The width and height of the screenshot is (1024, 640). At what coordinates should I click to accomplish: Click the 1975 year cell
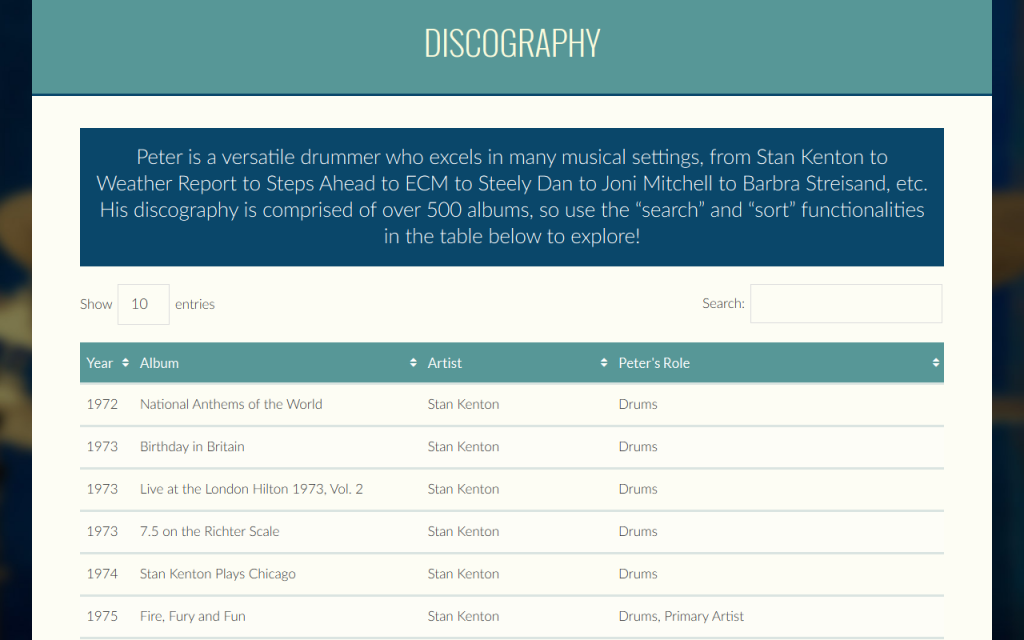pyautogui.click(x=103, y=616)
